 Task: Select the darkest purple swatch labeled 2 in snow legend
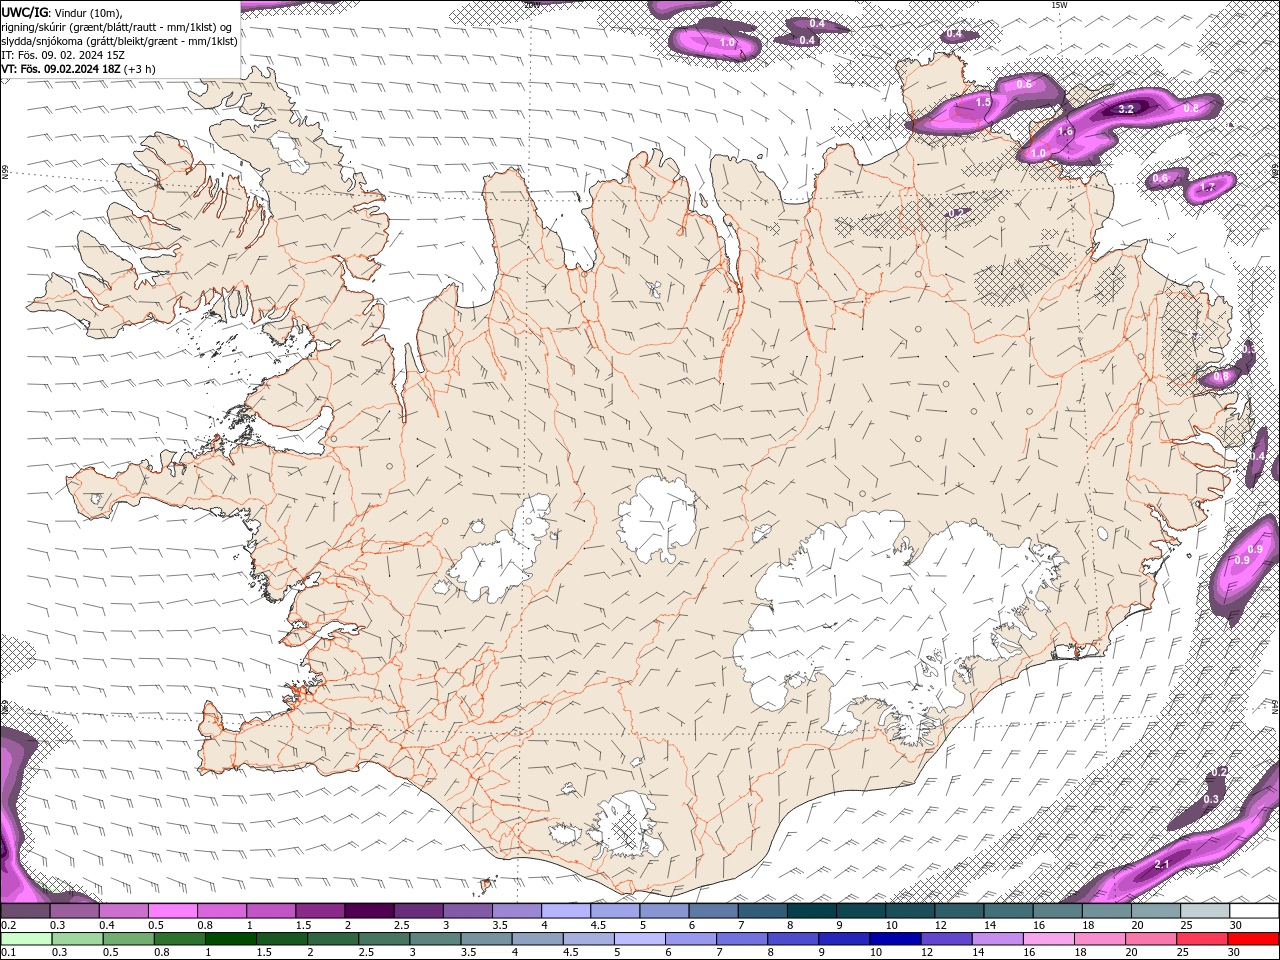tap(369, 911)
